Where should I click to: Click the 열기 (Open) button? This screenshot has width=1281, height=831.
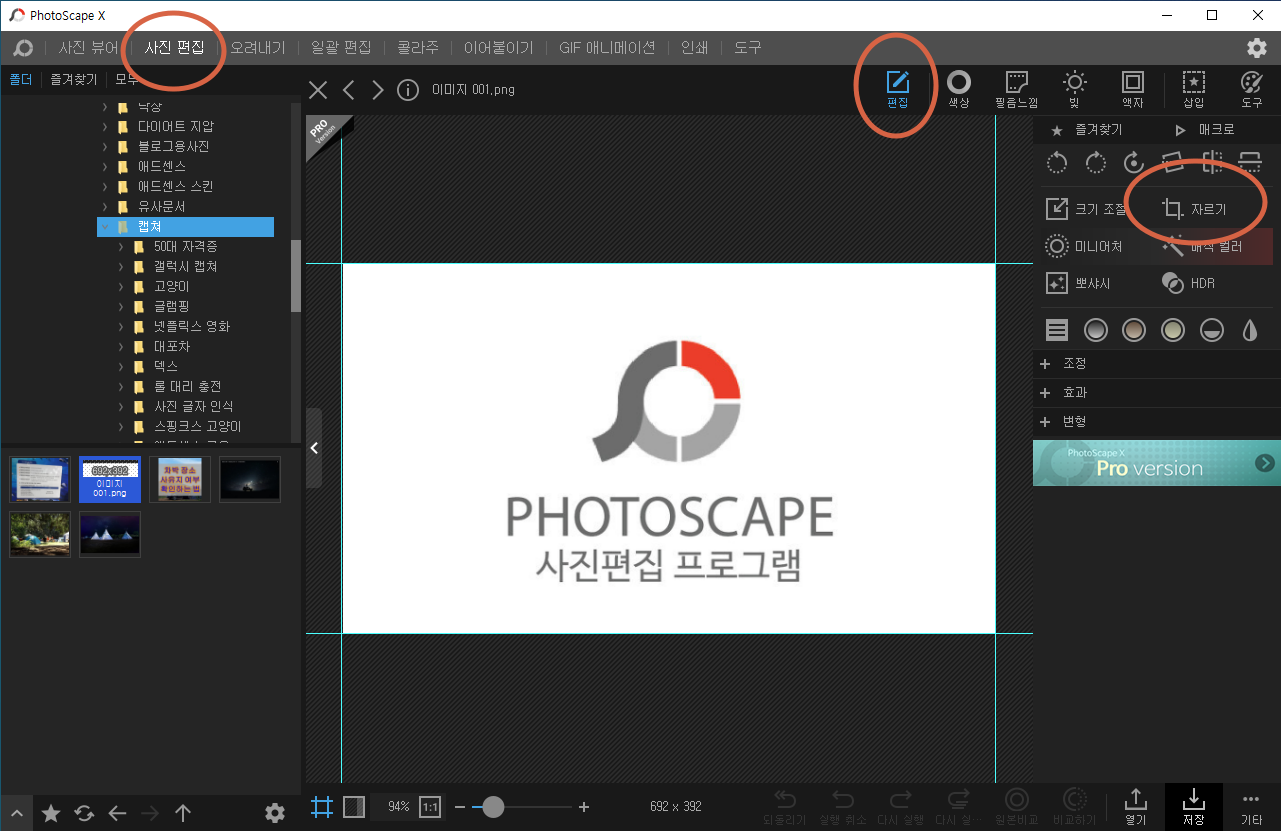(x=1135, y=805)
